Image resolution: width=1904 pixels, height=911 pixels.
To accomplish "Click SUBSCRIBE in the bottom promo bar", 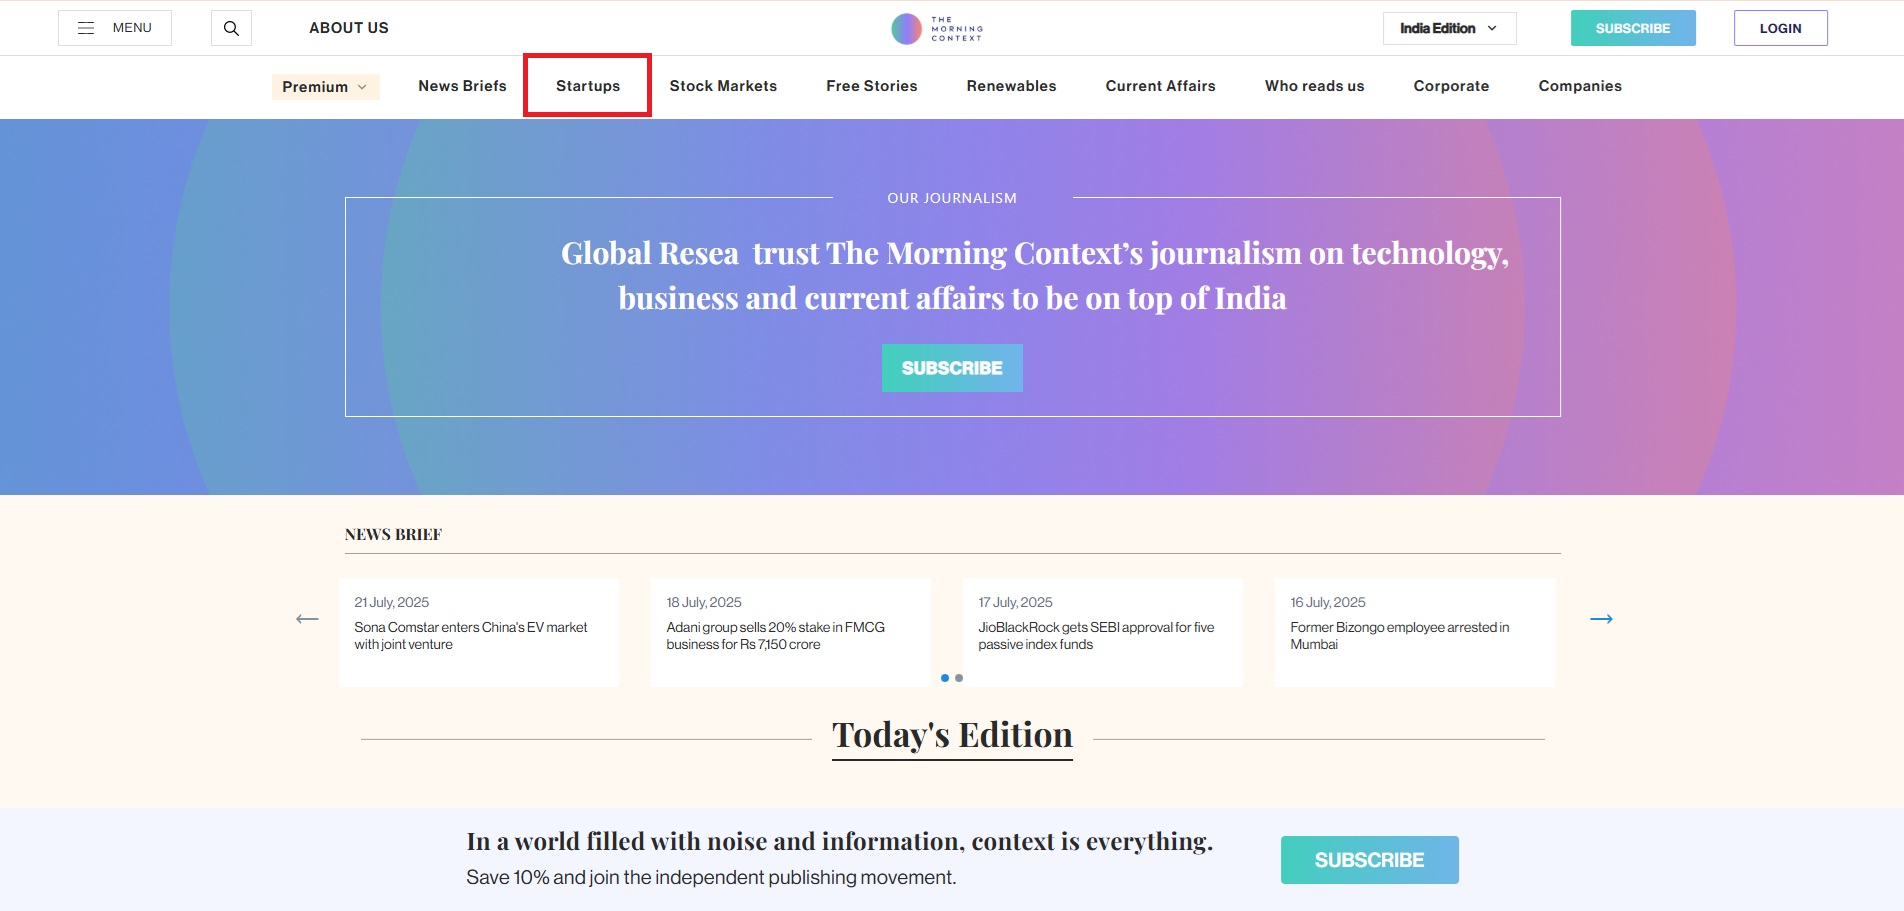I will coord(1369,860).
